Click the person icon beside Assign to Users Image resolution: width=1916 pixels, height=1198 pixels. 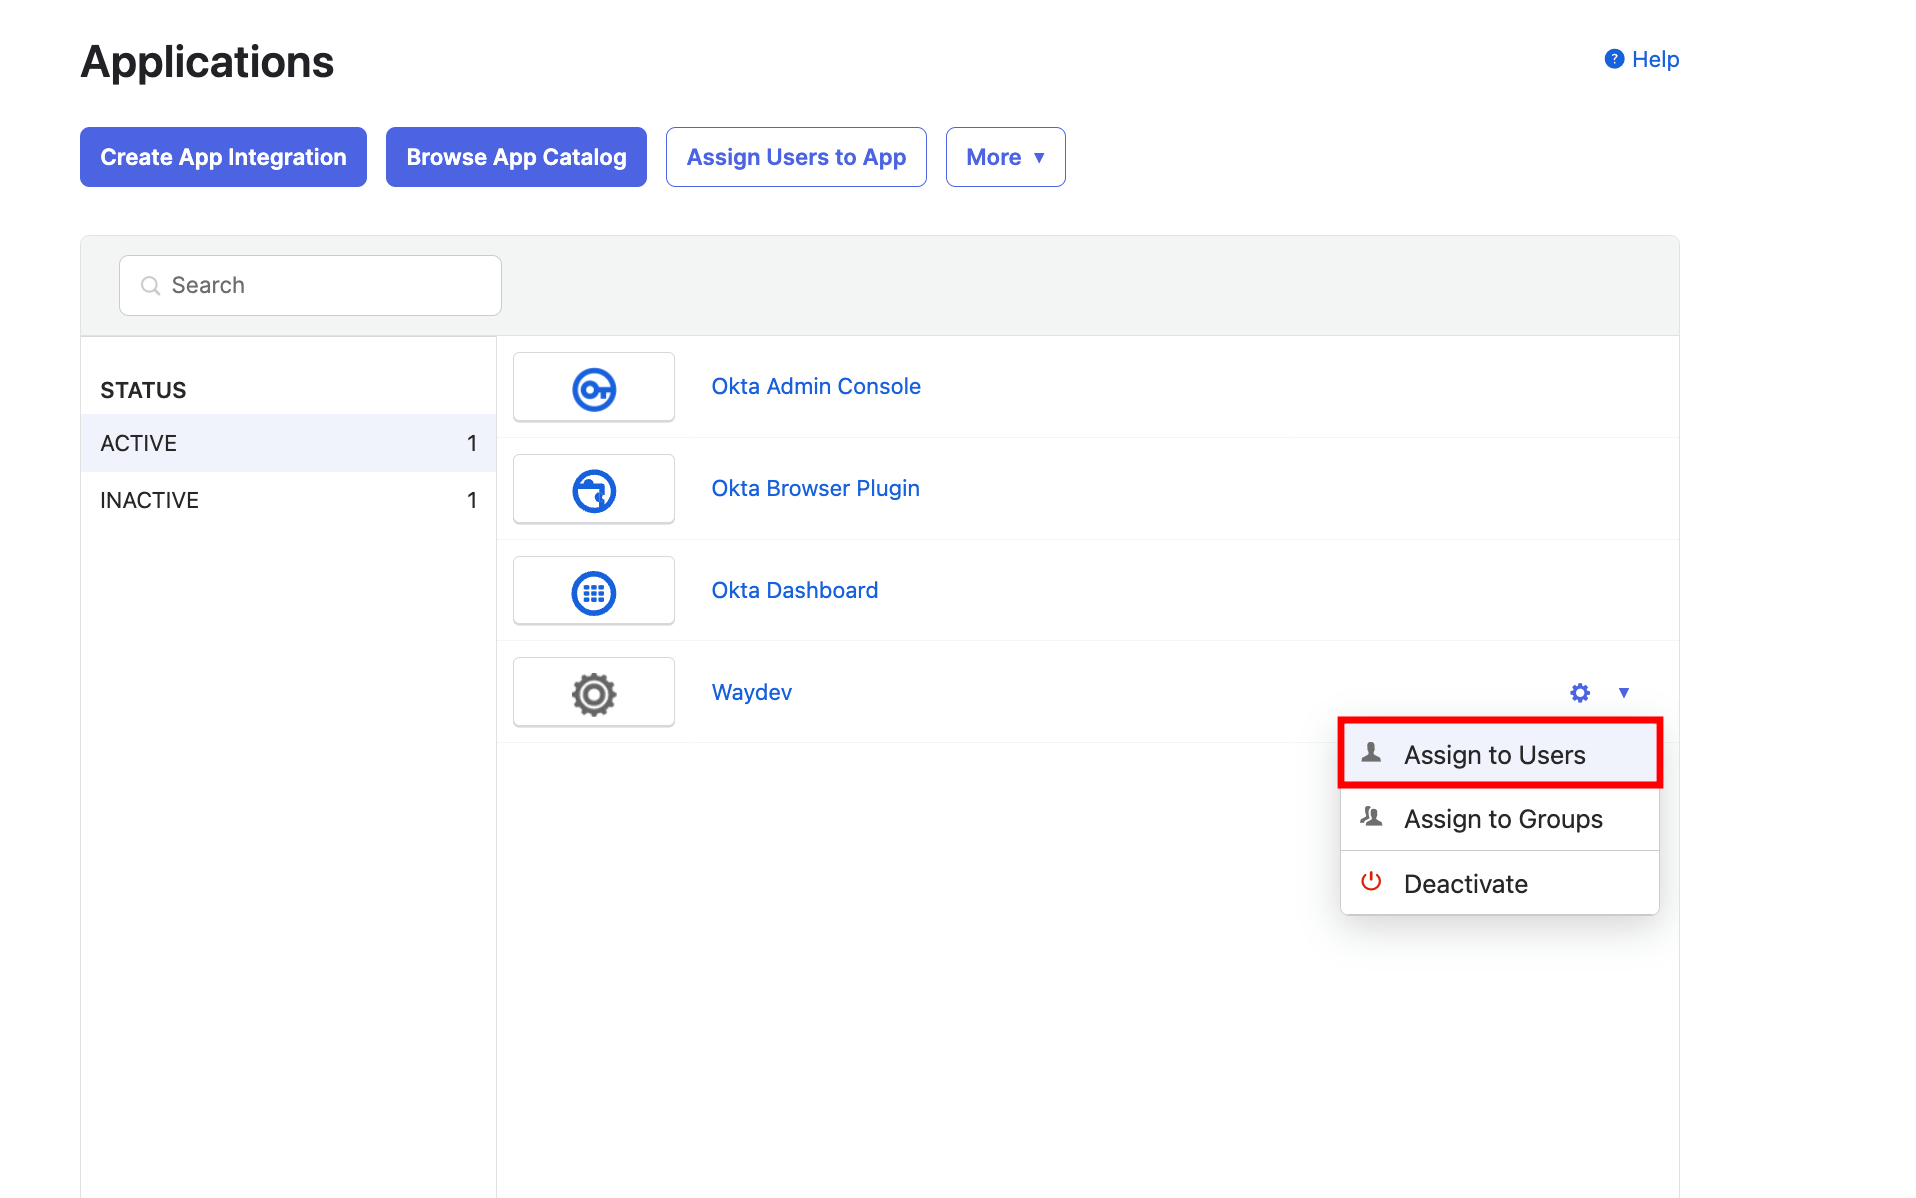coord(1371,753)
